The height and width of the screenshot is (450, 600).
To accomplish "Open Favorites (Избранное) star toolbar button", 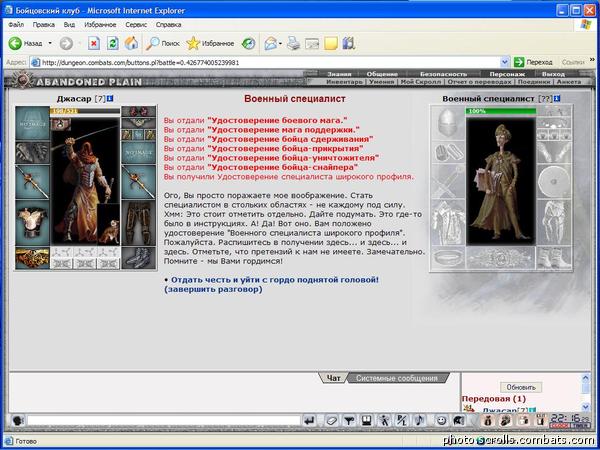I will click(210, 44).
